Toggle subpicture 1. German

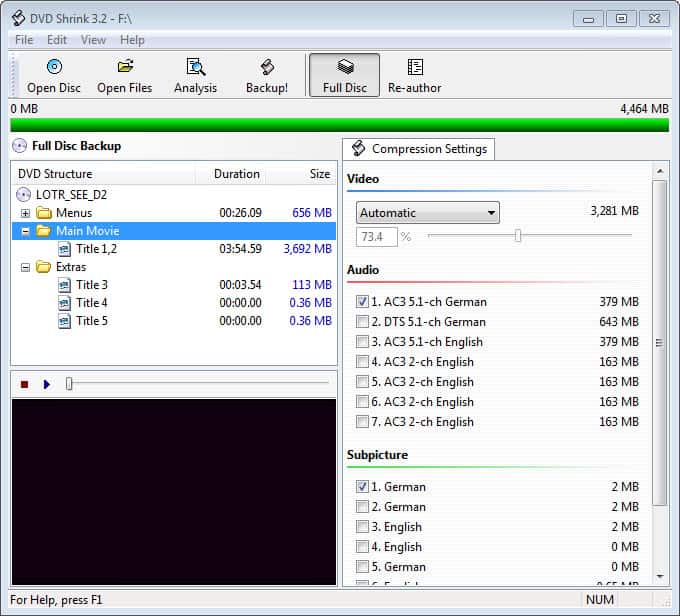tap(362, 486)
